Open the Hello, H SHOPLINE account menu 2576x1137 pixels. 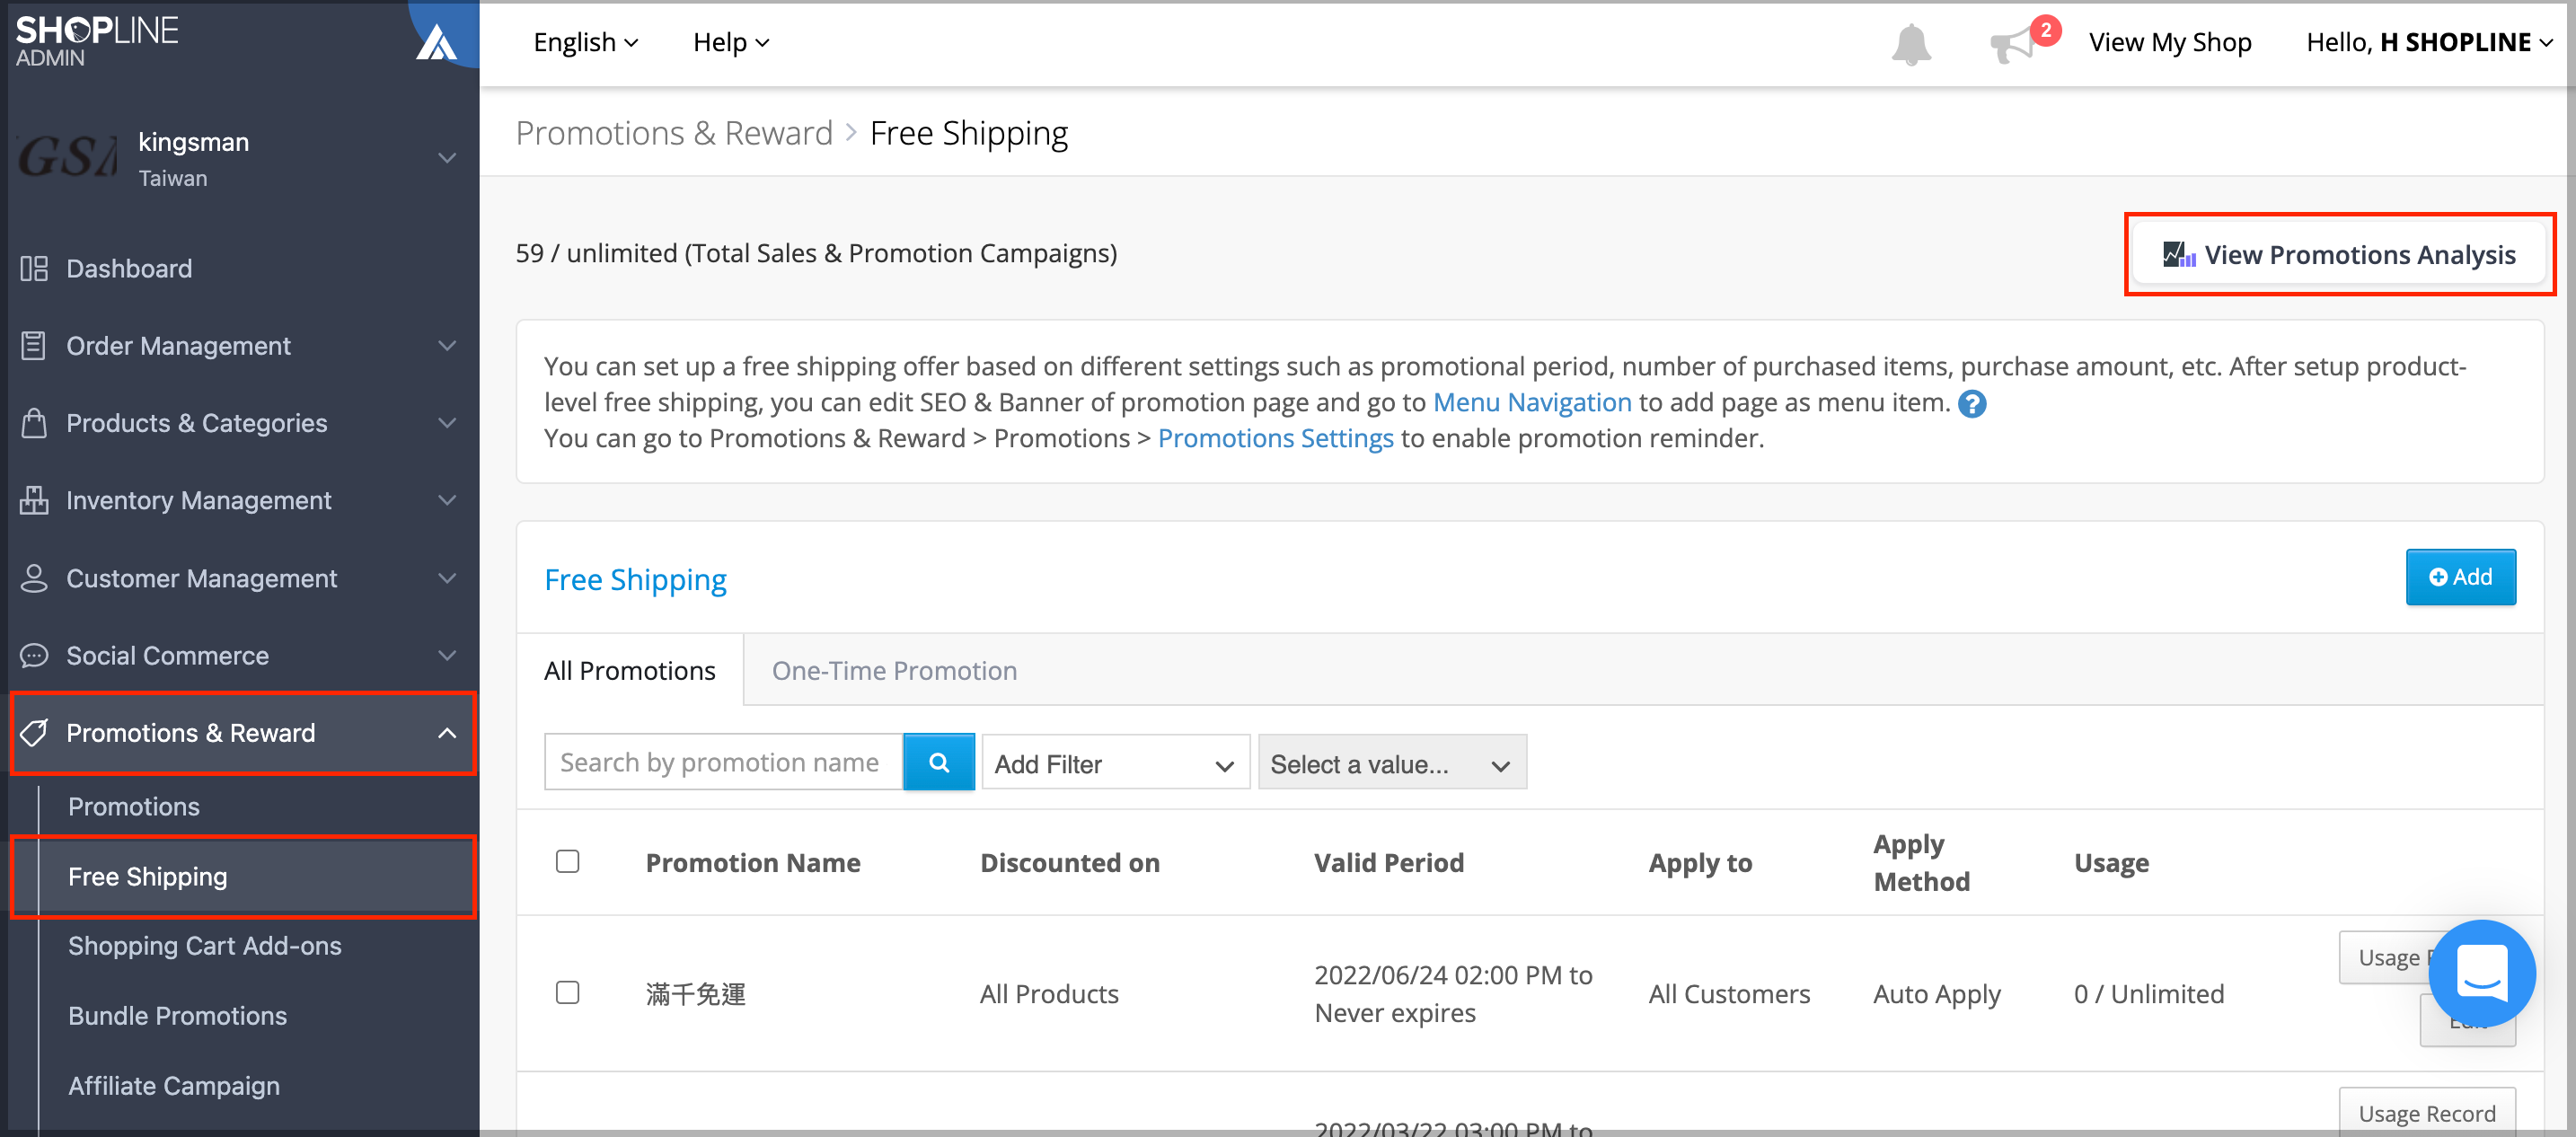(2429, 42)
